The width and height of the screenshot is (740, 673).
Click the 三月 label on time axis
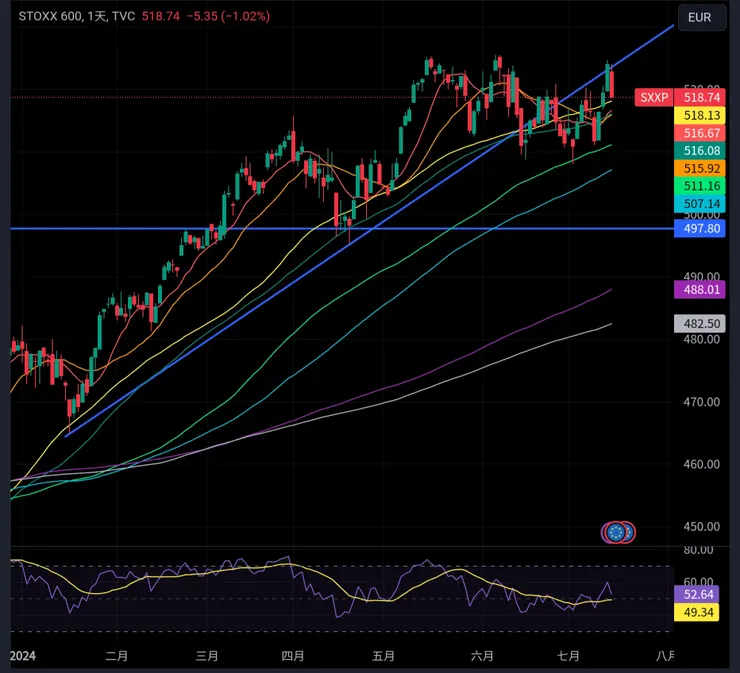[x=207, y=656]
